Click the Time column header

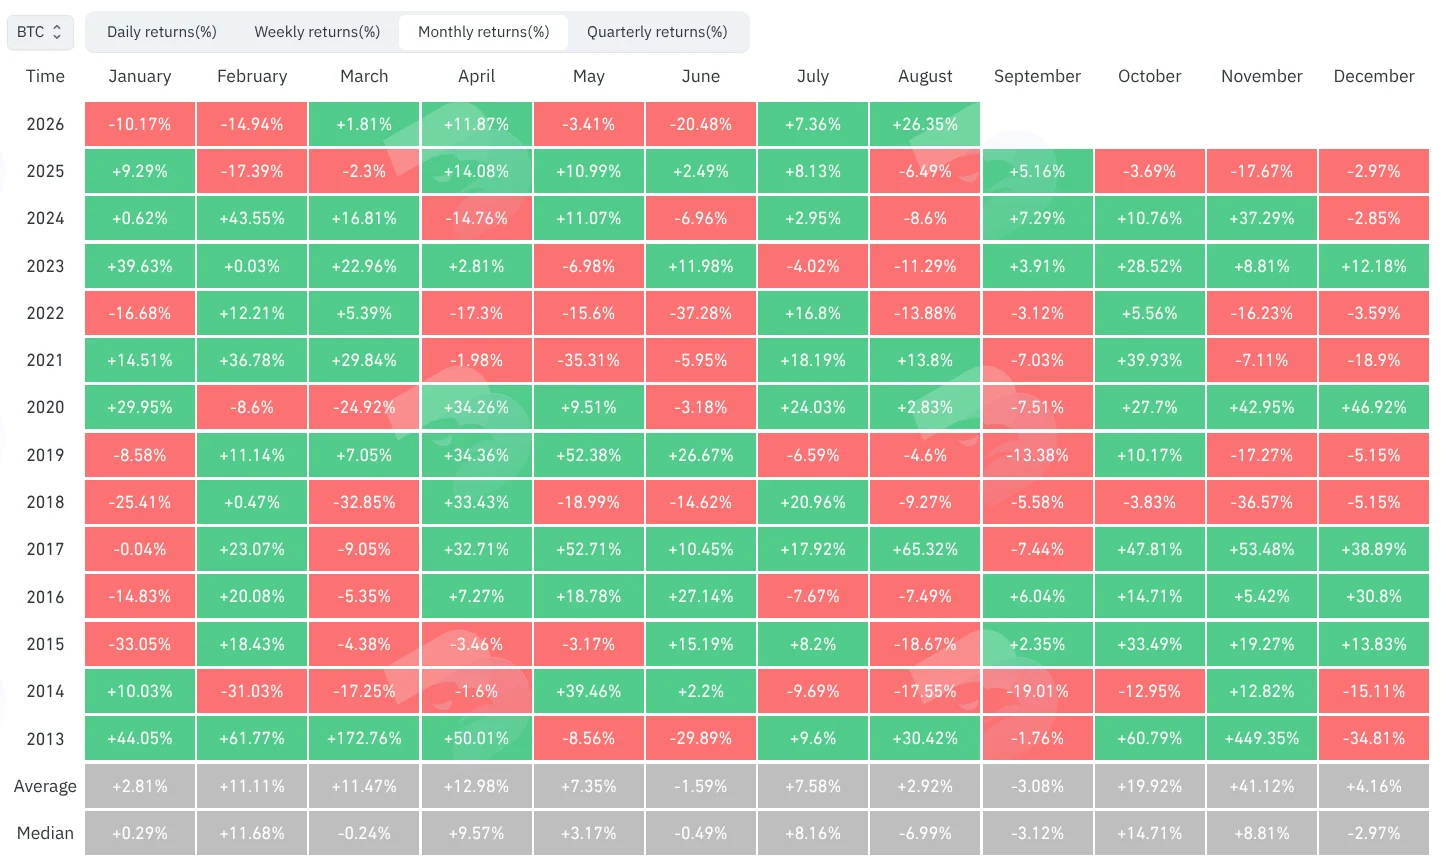(x=45, y=76)
